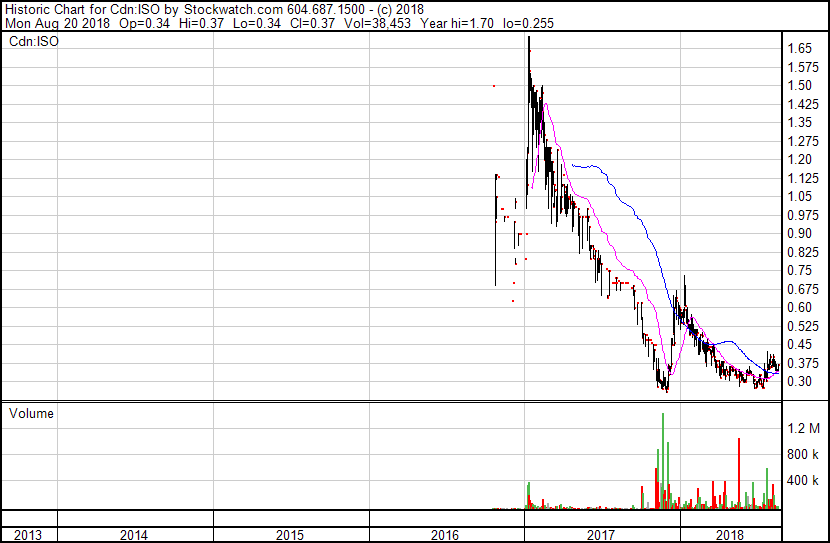Click the lo=0.255 yearly low value
Viewport: 830px width, 543px height.
528,23
